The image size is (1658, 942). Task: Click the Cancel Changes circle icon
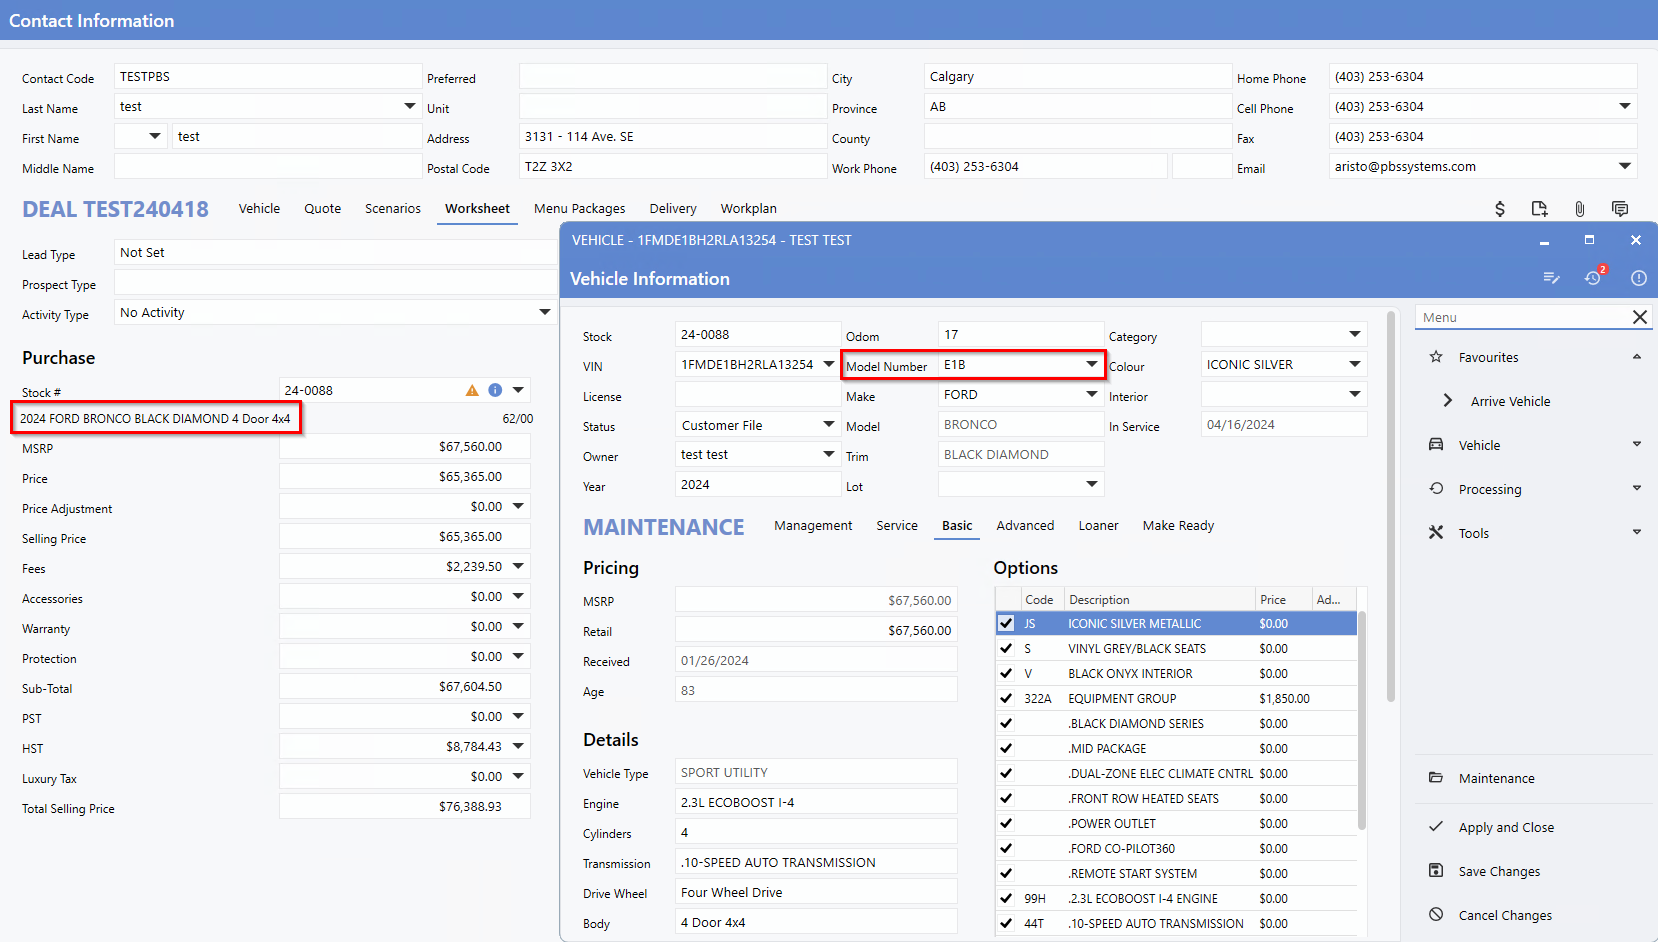1436,914
